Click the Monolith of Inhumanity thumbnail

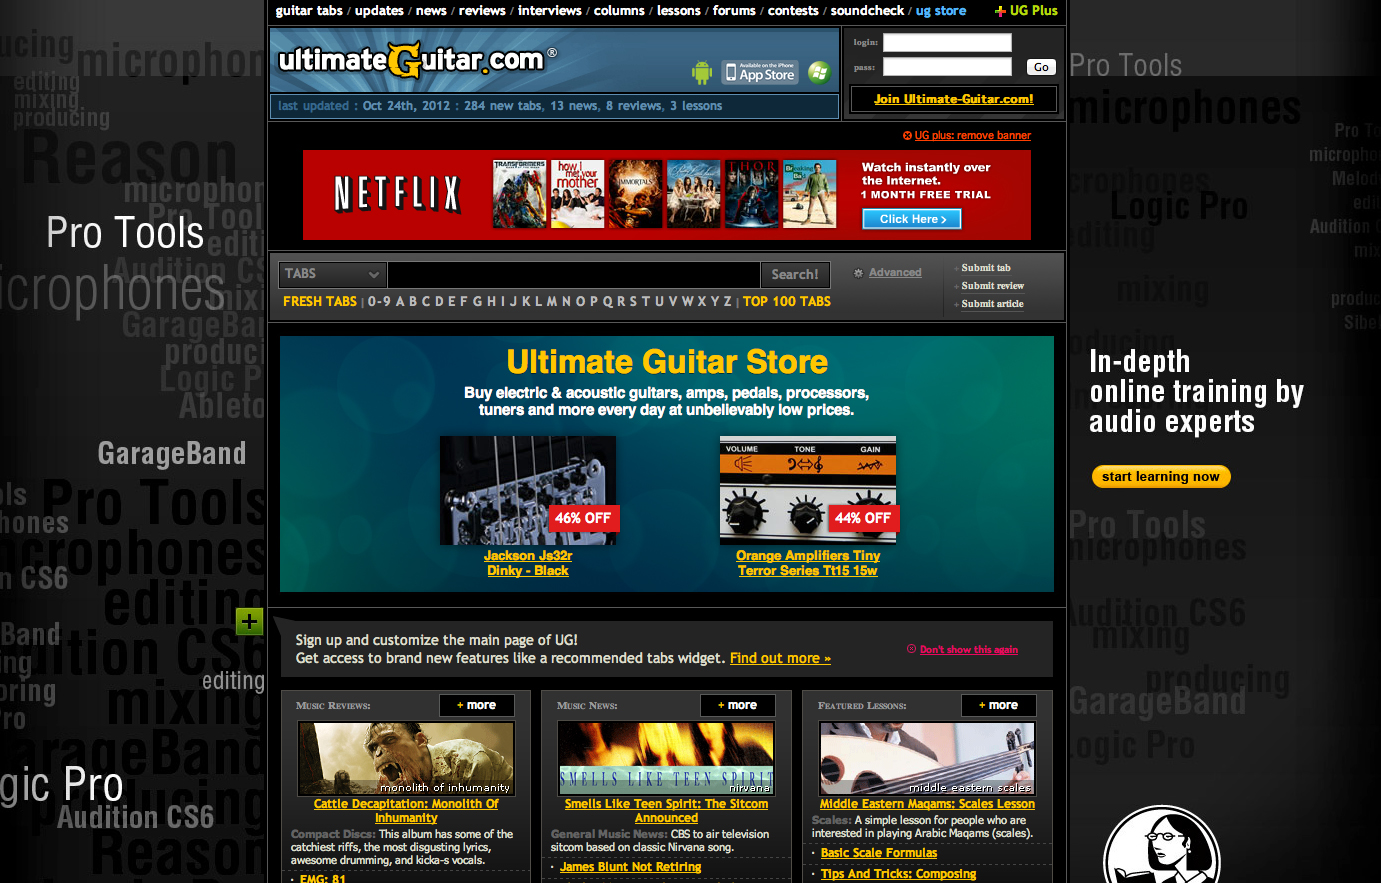406,758
